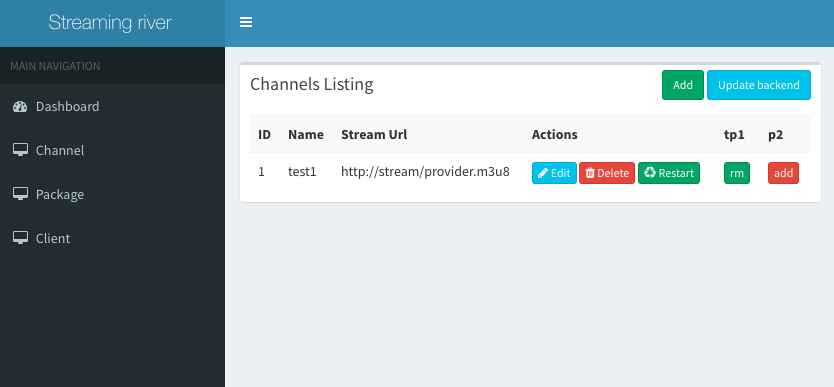
Task: Toggle sidebar with hamburger menu icon
Action: point(246,22)
